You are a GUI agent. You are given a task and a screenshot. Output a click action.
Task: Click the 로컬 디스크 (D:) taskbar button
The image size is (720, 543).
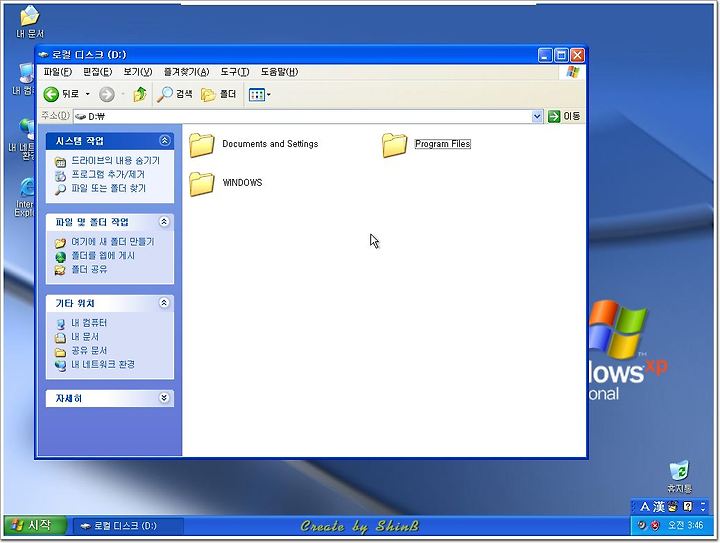click(128, 526)
